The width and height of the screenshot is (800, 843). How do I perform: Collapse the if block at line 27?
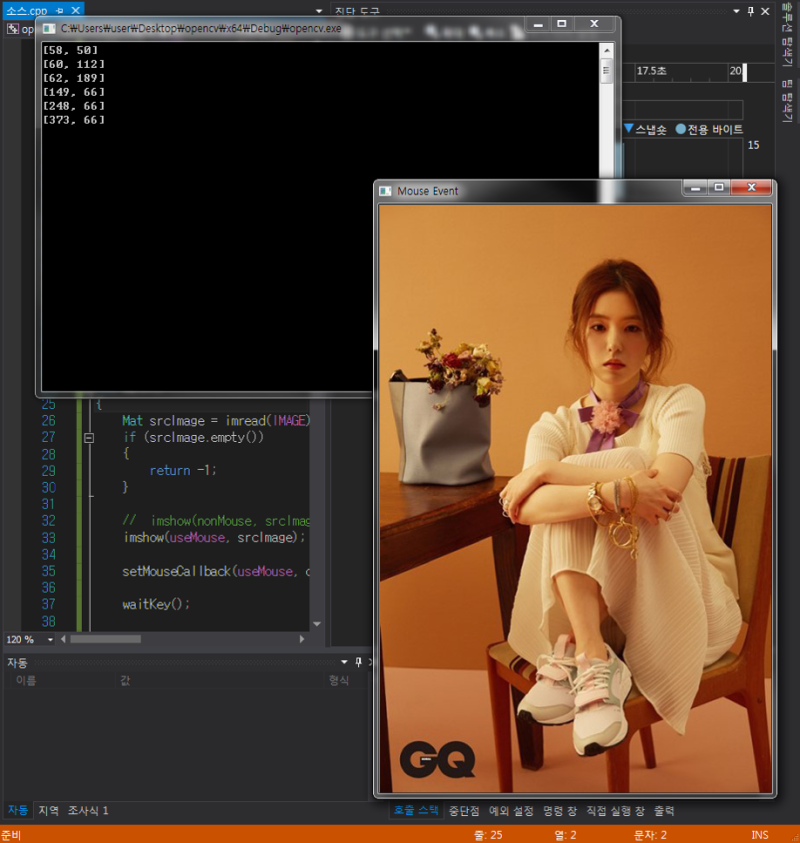[x=89, y=438]
